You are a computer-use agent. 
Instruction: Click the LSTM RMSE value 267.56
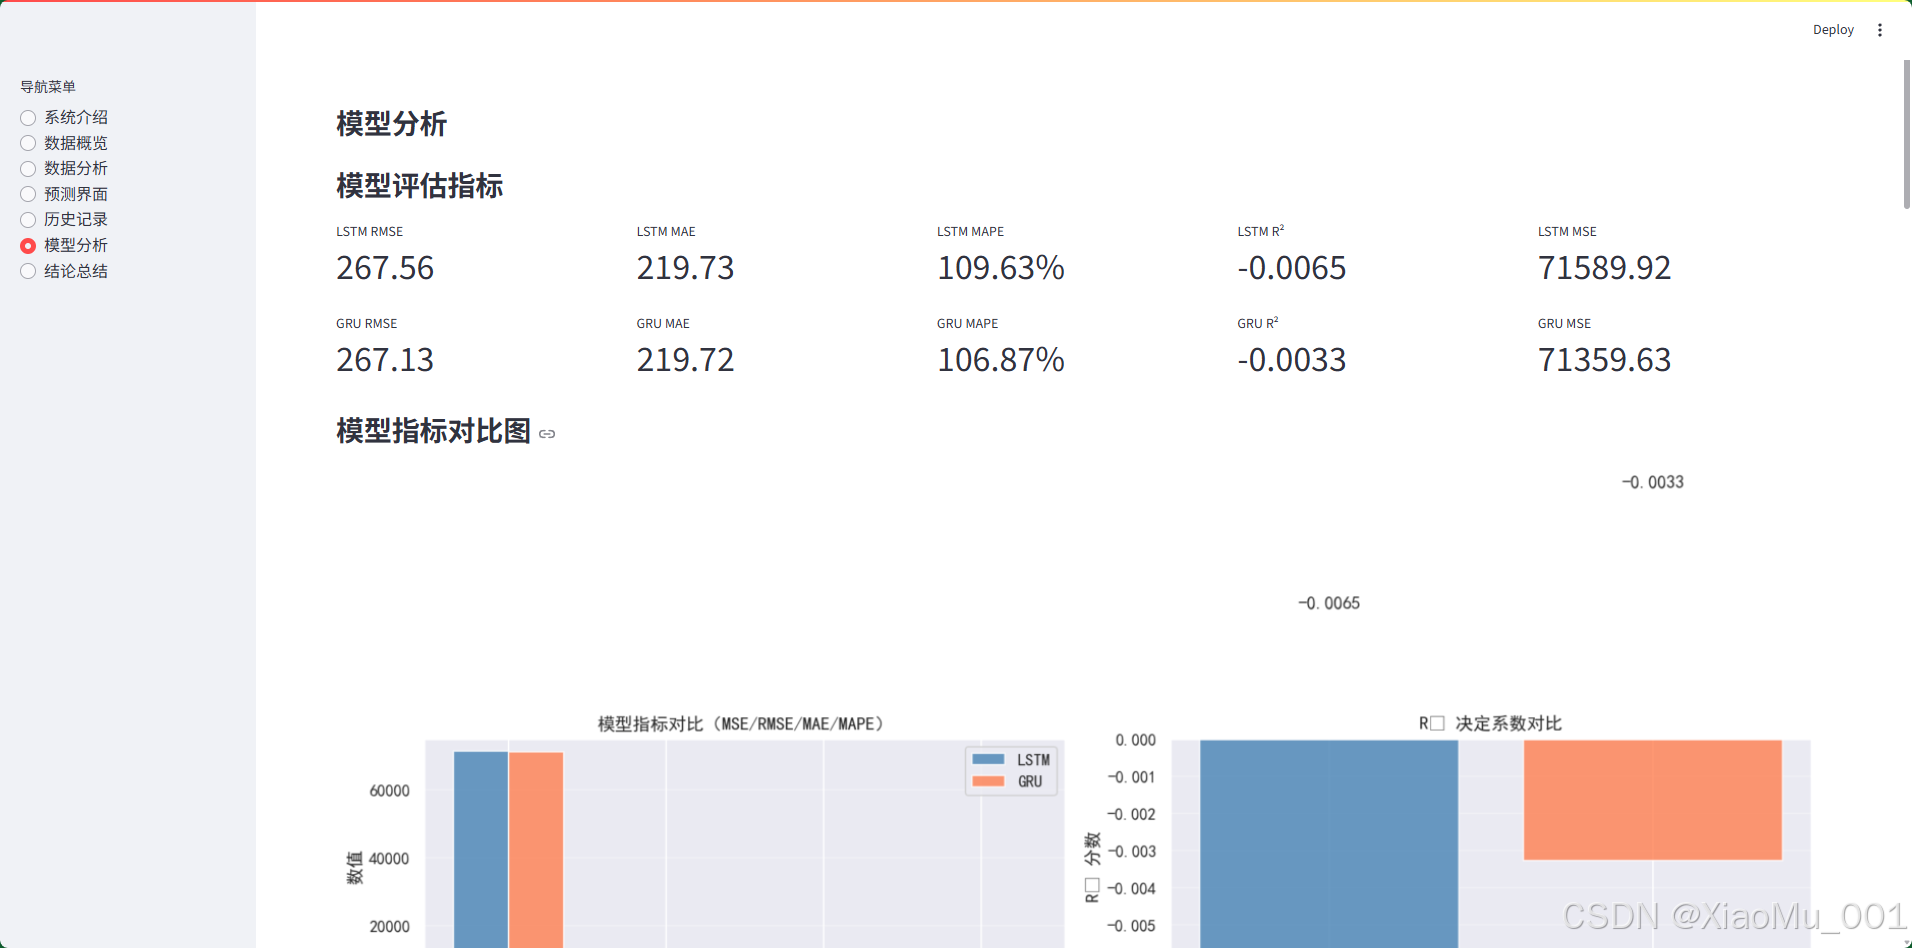coord(385,268)
